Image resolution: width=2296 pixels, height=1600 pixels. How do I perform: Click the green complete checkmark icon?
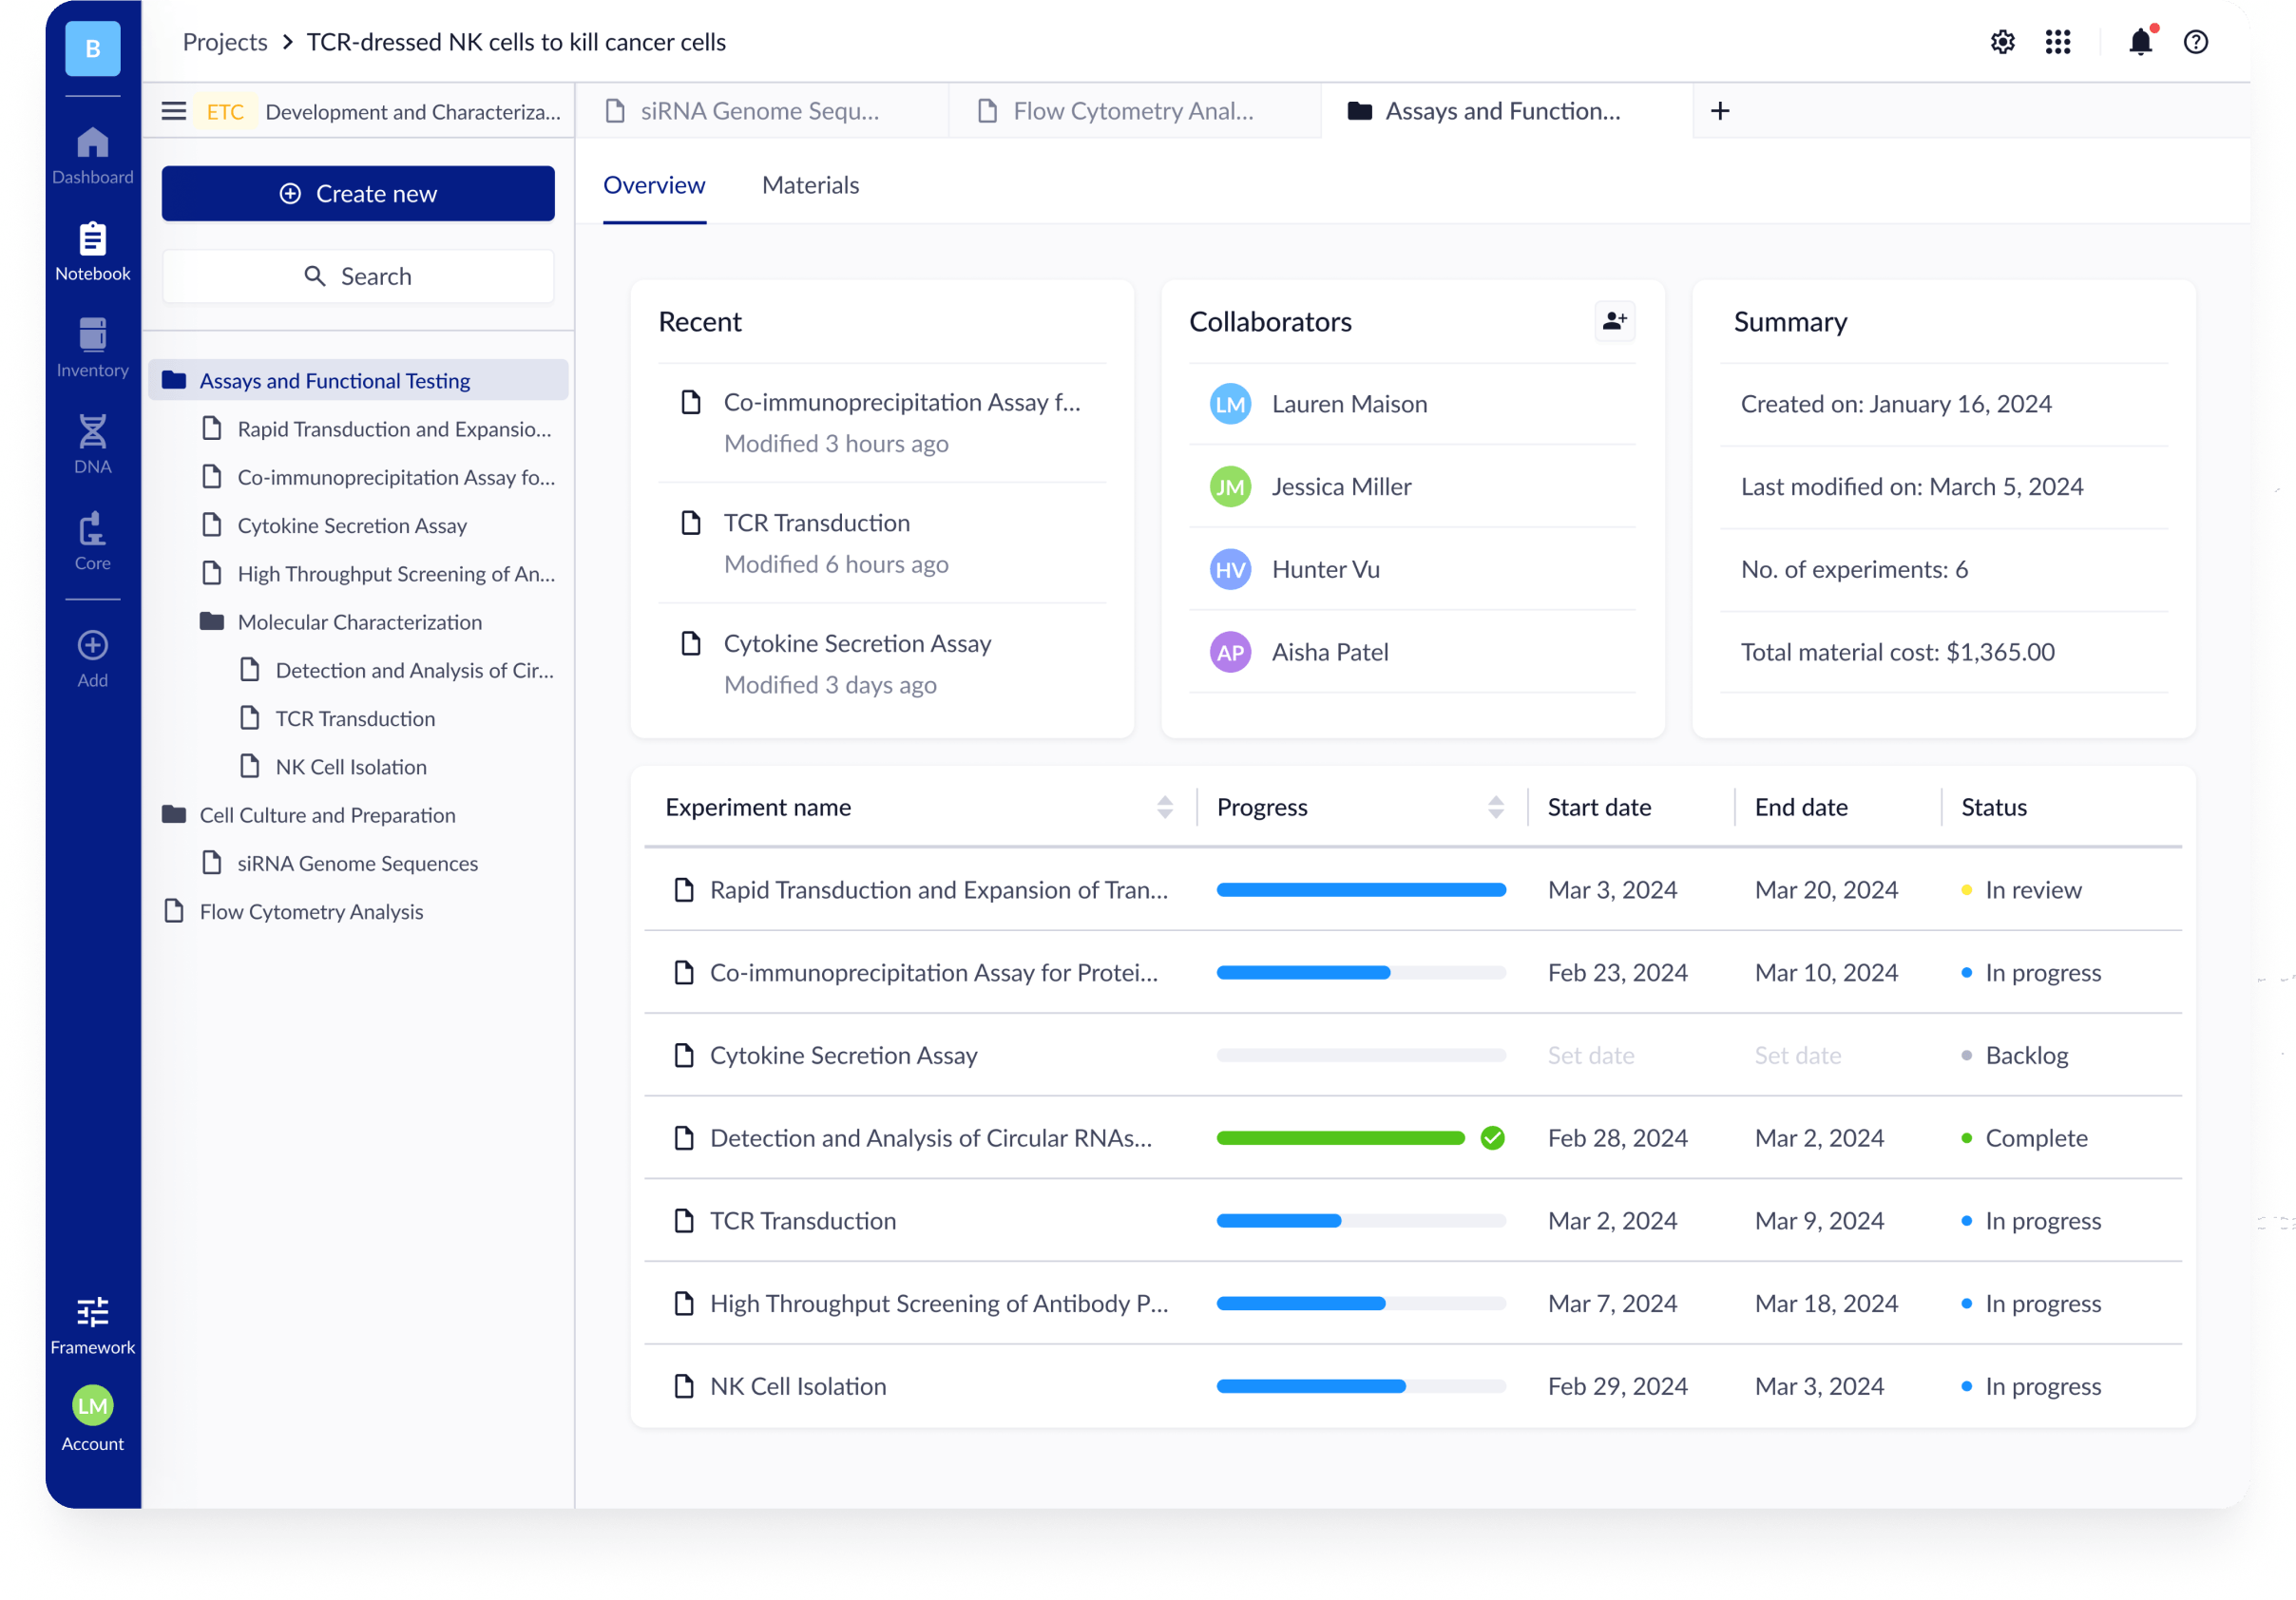click(1492, 1138)
